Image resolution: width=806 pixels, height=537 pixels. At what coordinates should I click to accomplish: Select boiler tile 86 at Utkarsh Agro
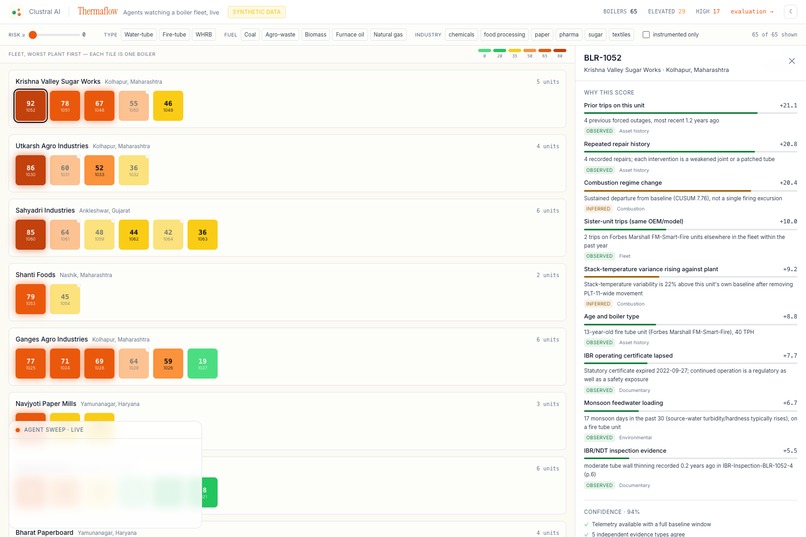click(30, 170)
